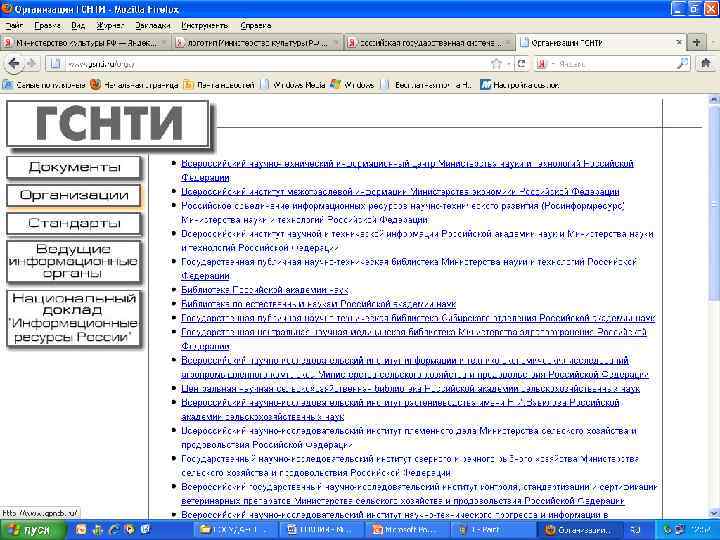Open ГПНТБ Сибирского отделения РАН link
The width and height of the screenshot is (720, 540).
pyautogui.click(x=418, y=318)
